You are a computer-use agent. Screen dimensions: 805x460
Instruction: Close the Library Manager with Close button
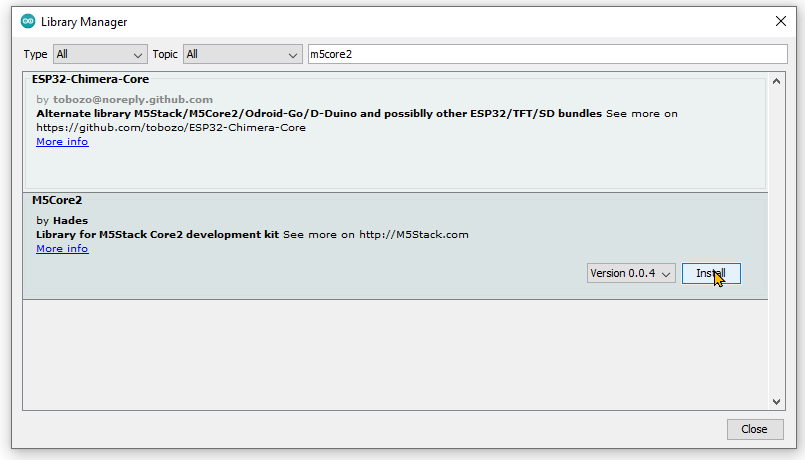[755, 429]
